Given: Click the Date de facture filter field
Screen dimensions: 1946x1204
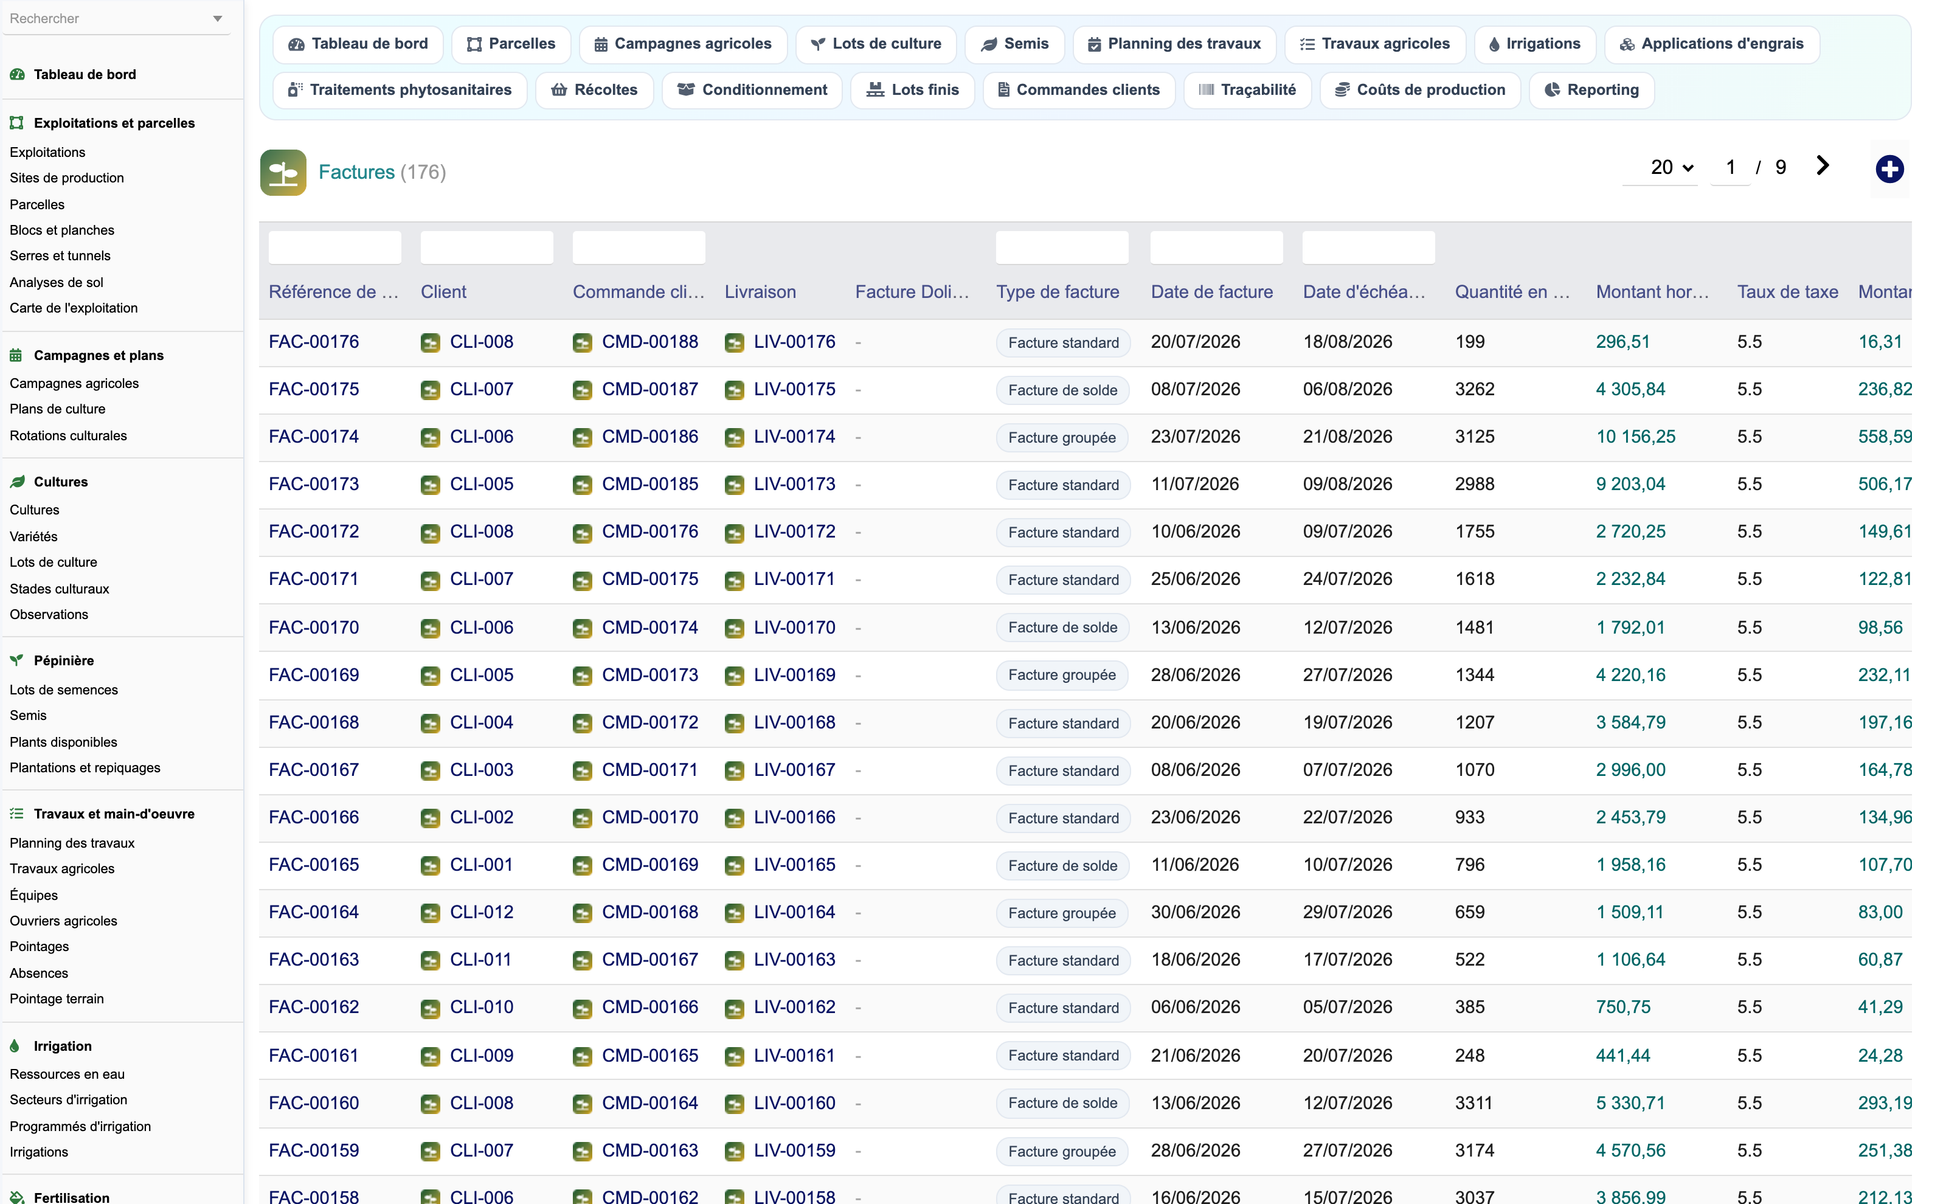Looking at the screenshot, I should pos(1217,247).
